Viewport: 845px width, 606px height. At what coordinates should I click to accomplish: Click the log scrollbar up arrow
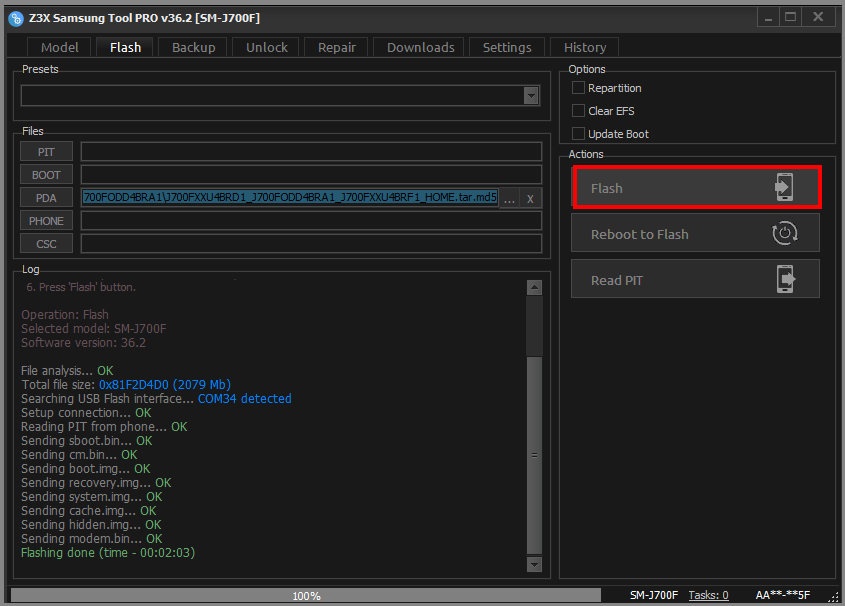[x=534, y=287]
